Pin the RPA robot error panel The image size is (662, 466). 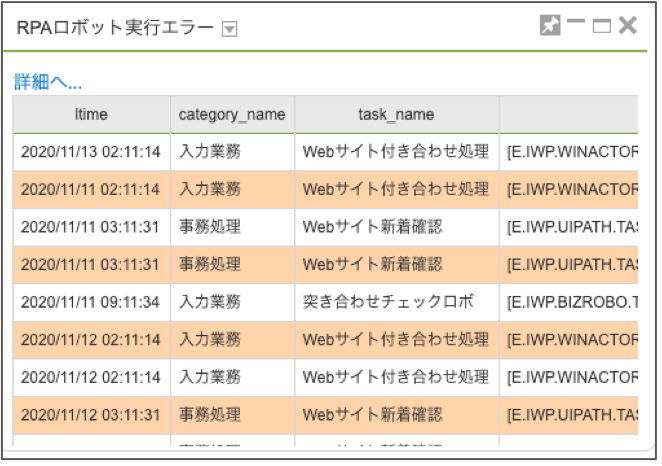pyautogui.click(x=550, y=25)
